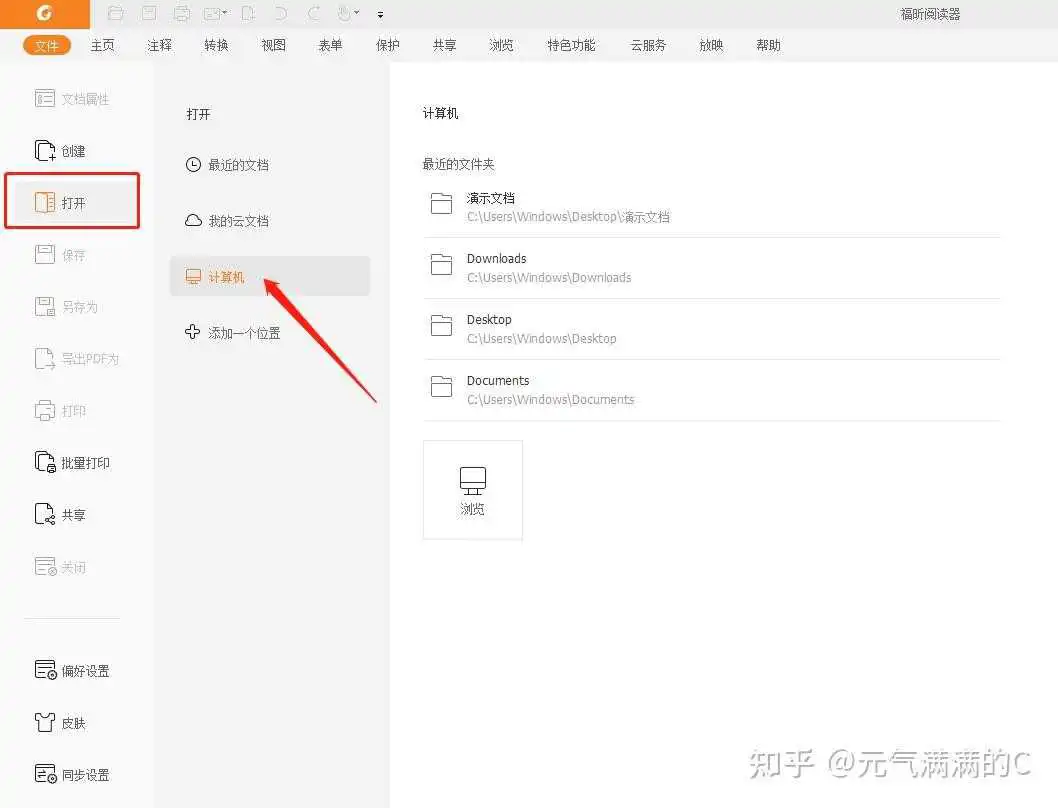The height and width of the screenshot is (808, 1058).
Task: Select 计算机 label in open list
Action: tap(226, 277)
